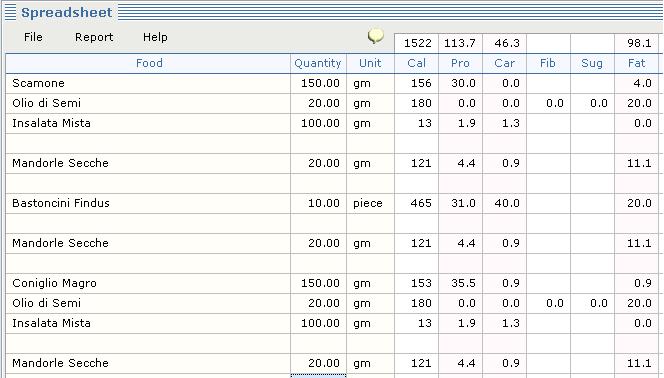
Task: Click the Sug column header
Action: [592, 63]
